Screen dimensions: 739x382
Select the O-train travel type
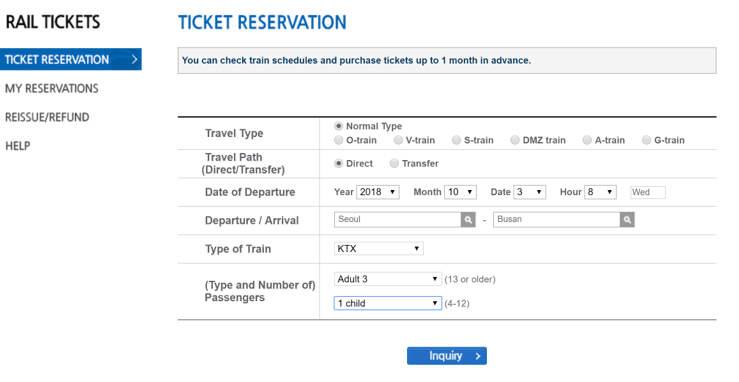(338, 140)
